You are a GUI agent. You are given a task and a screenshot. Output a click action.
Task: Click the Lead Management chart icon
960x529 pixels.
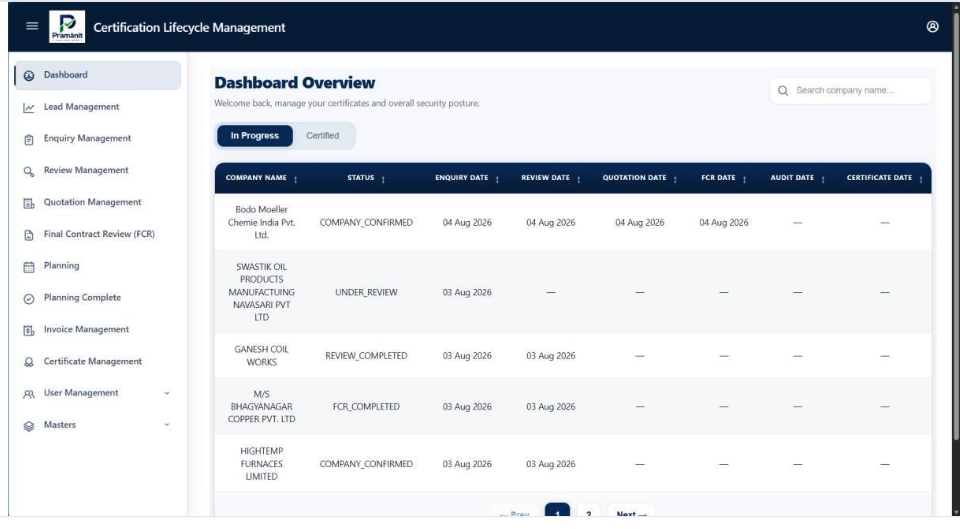[29, 108]
